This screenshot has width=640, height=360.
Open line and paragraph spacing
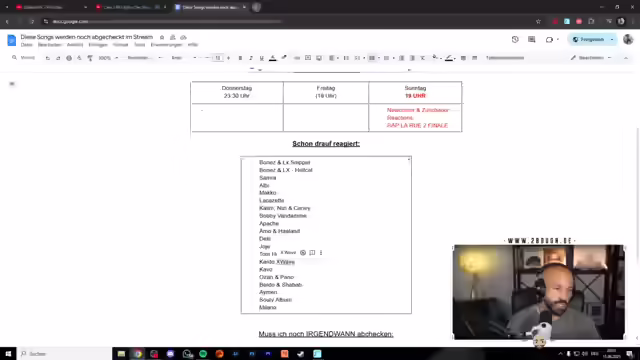click(x=346, y=58)
